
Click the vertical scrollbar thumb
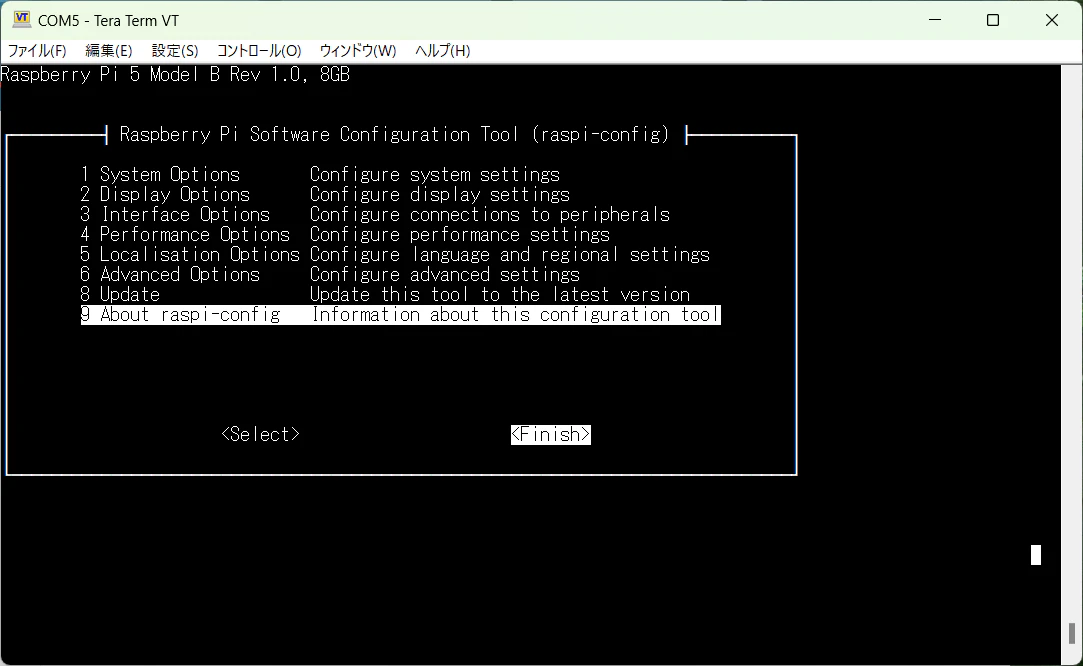point(1071,633)
